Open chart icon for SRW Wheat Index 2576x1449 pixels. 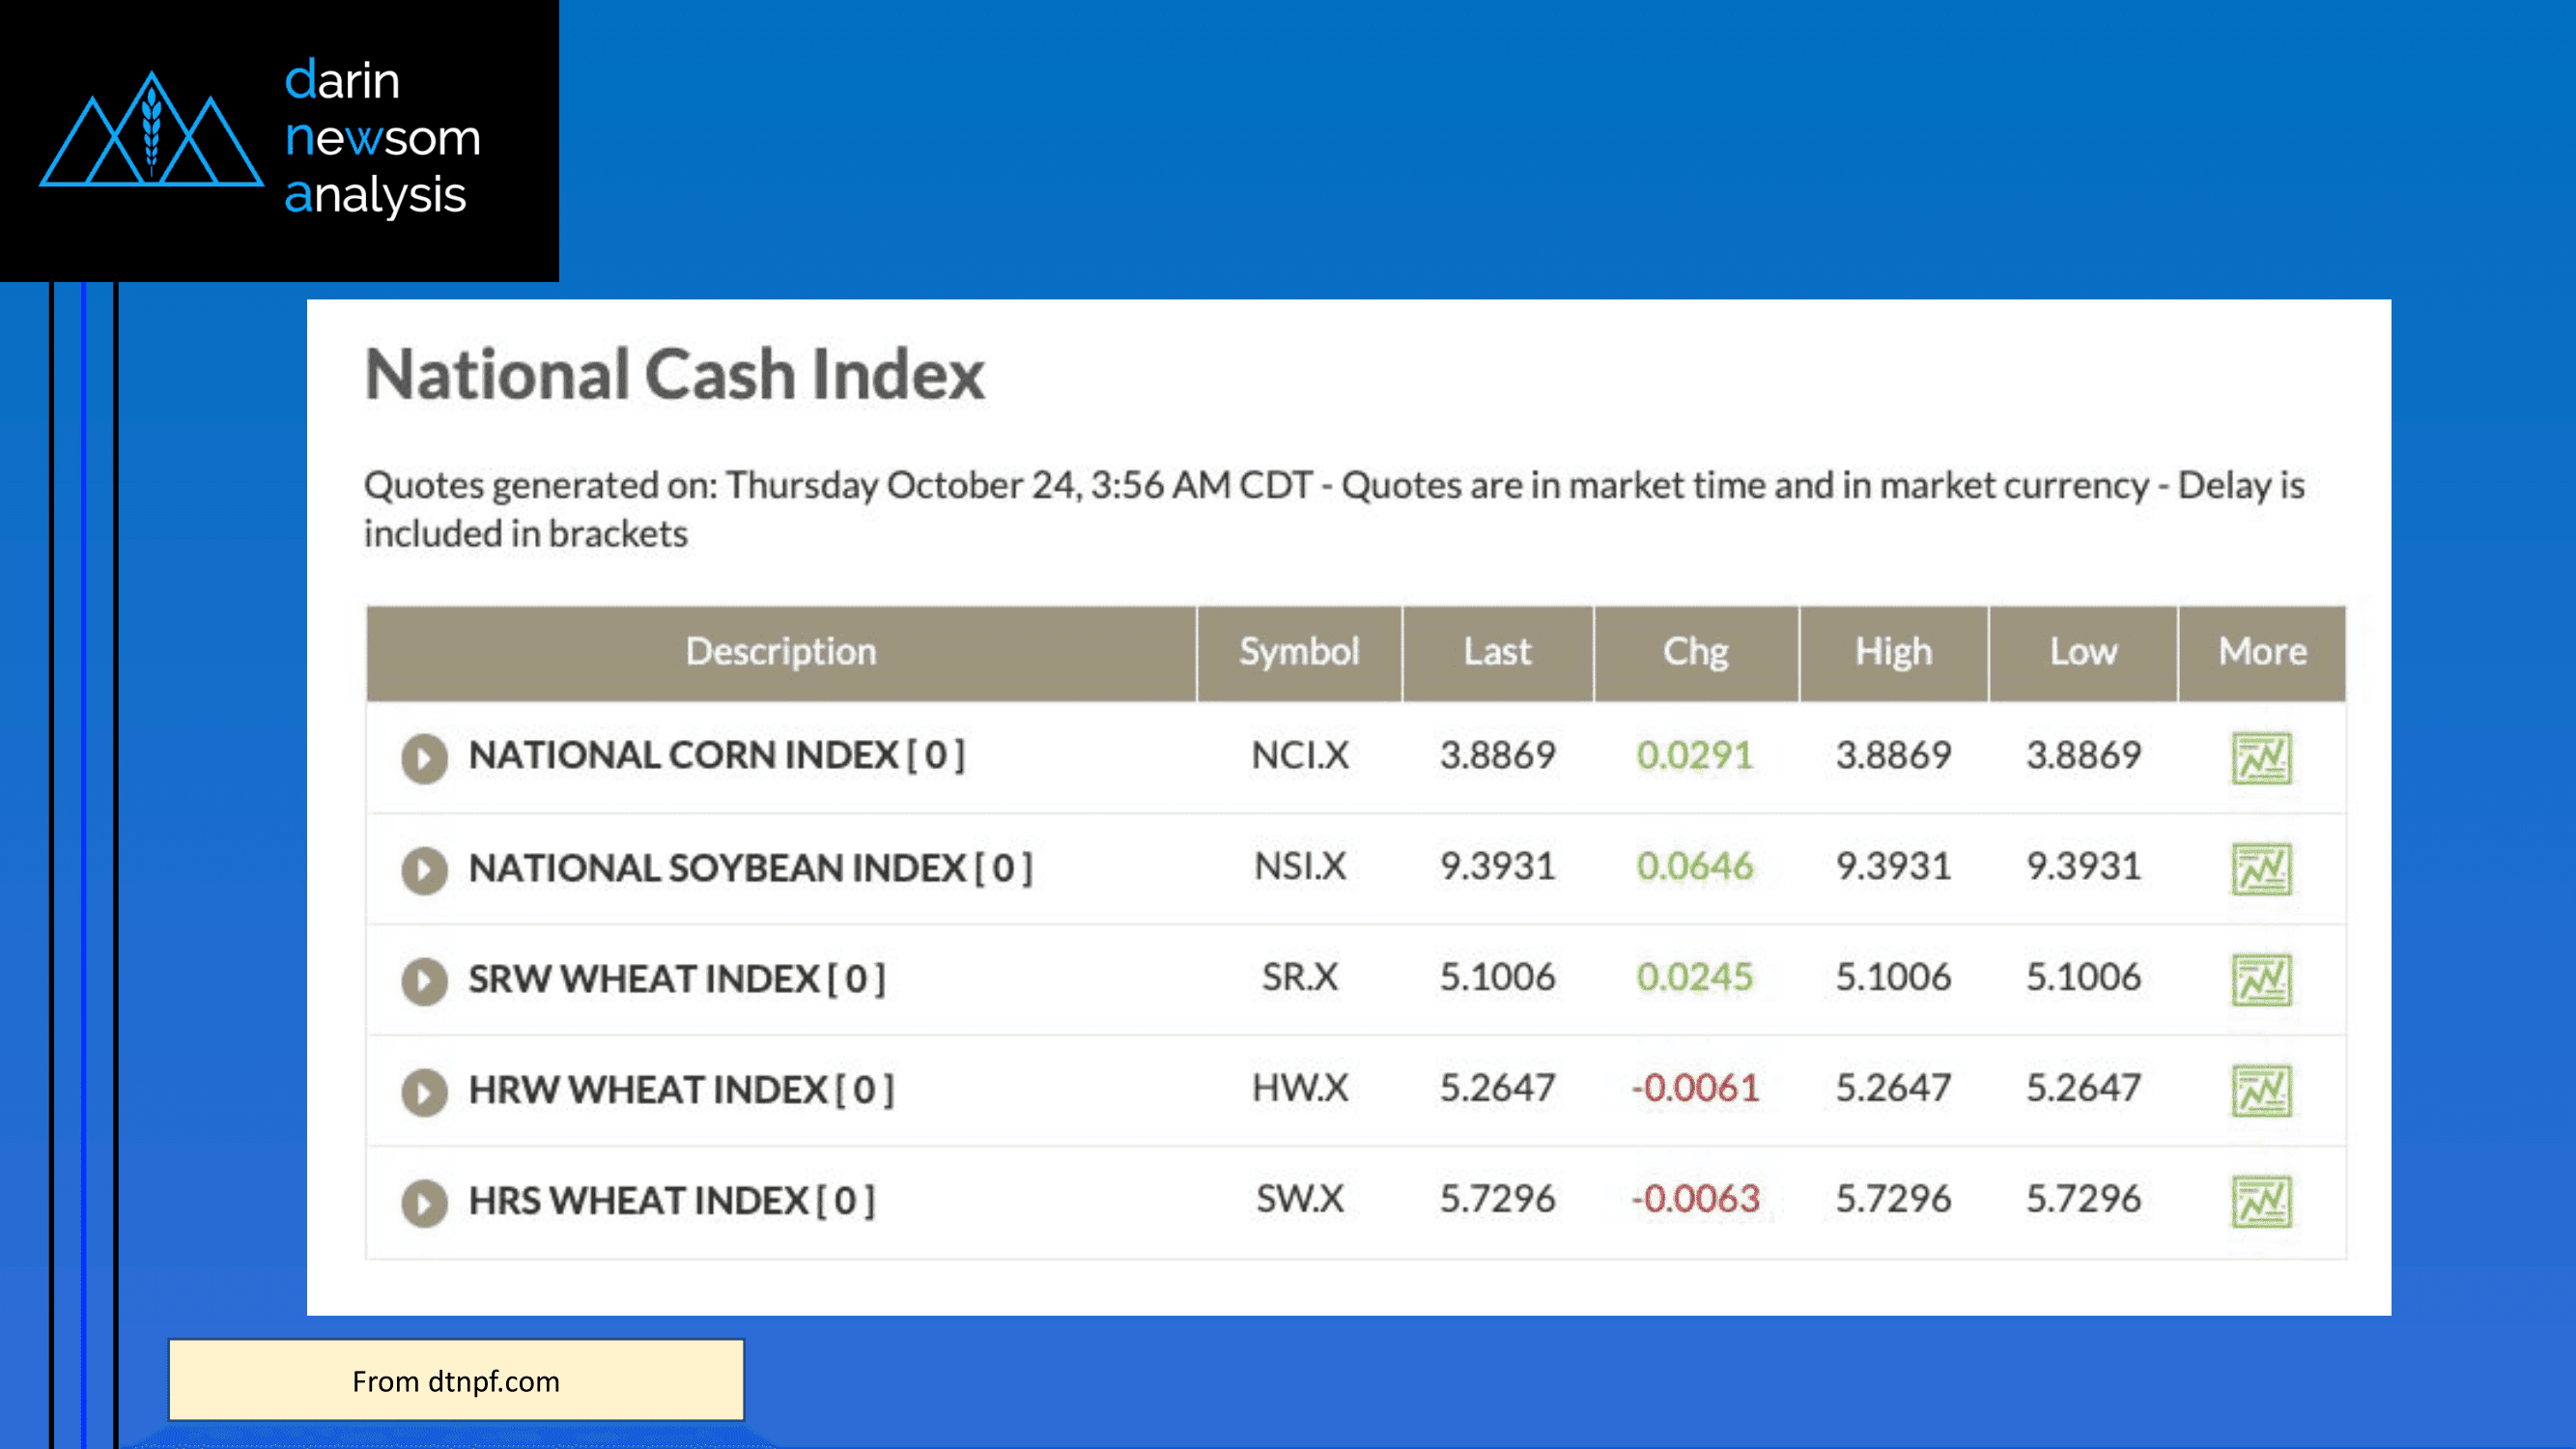[x=2261, y=980]
